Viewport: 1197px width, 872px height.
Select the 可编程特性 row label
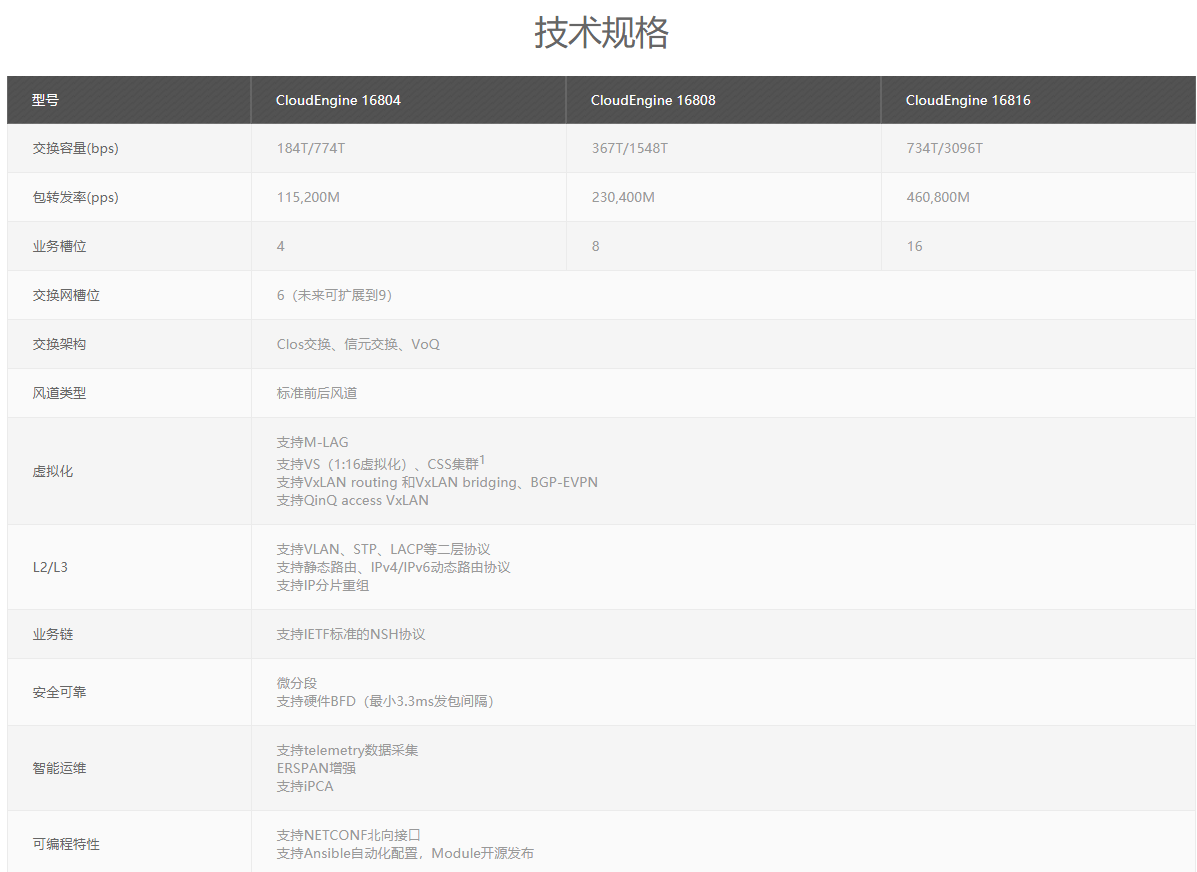click(66, 844)
